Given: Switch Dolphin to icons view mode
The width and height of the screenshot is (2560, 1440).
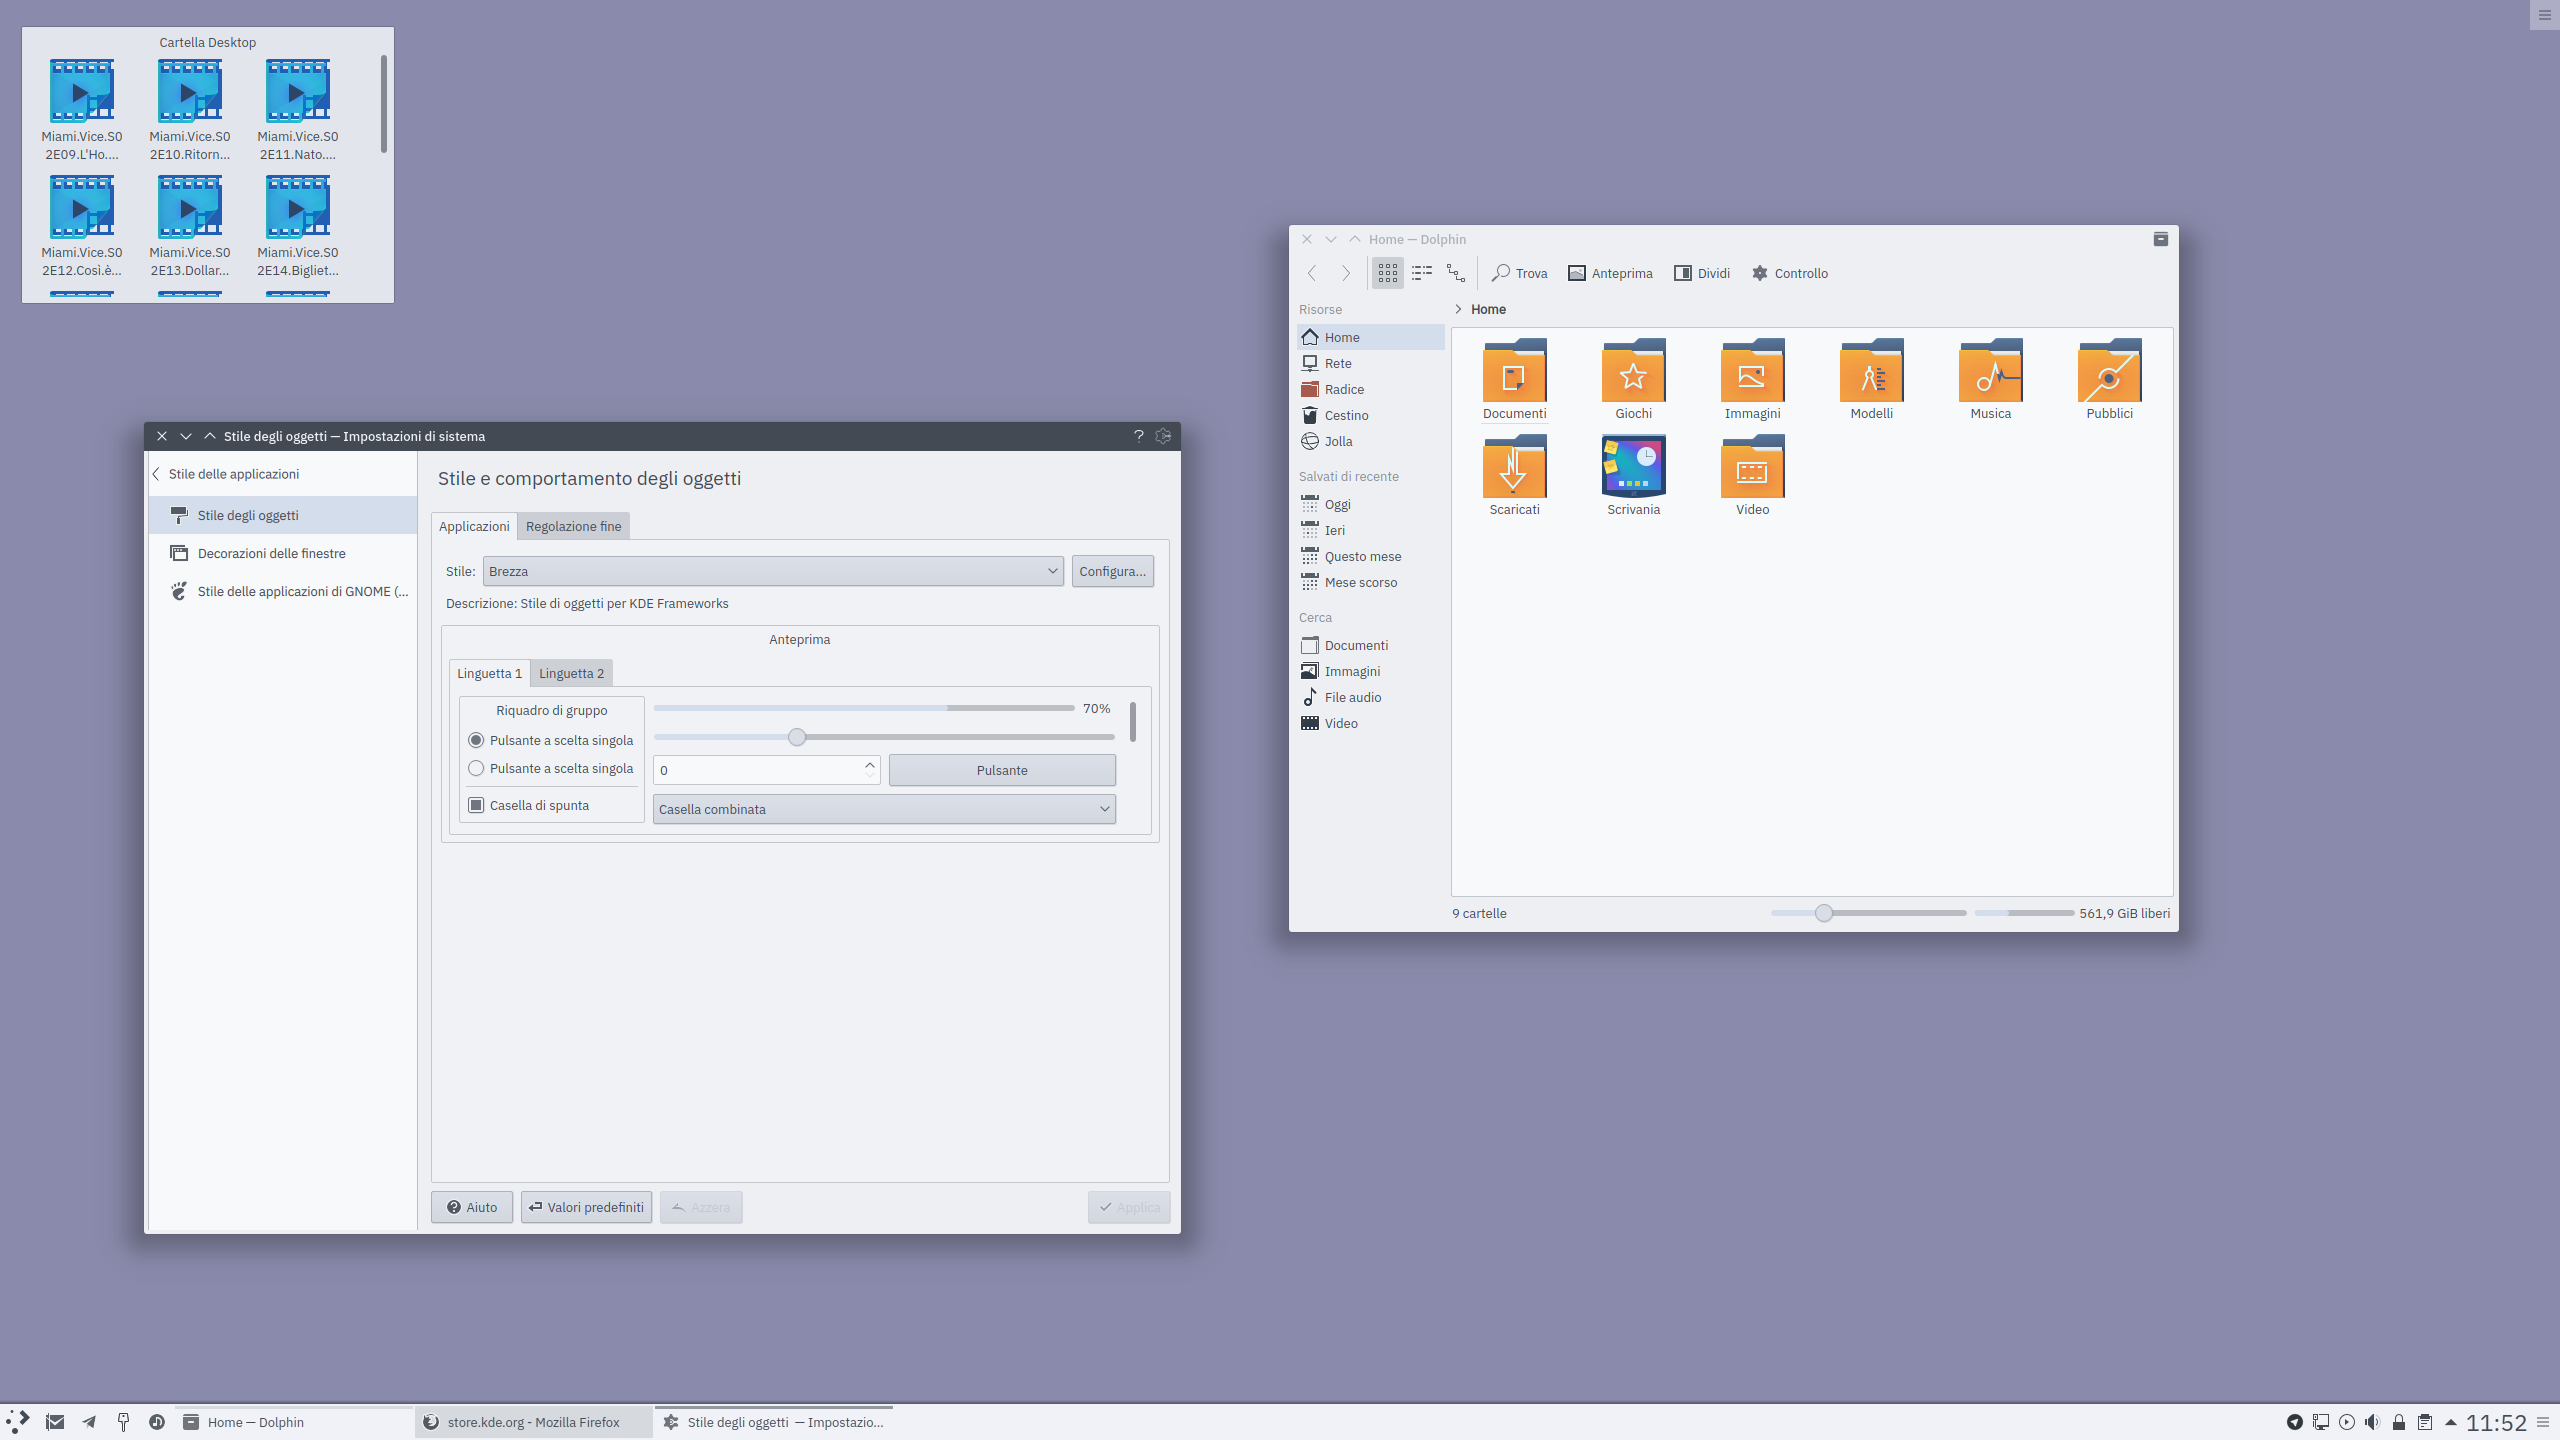Looking at the screenshot, I should pos(1387,273).
